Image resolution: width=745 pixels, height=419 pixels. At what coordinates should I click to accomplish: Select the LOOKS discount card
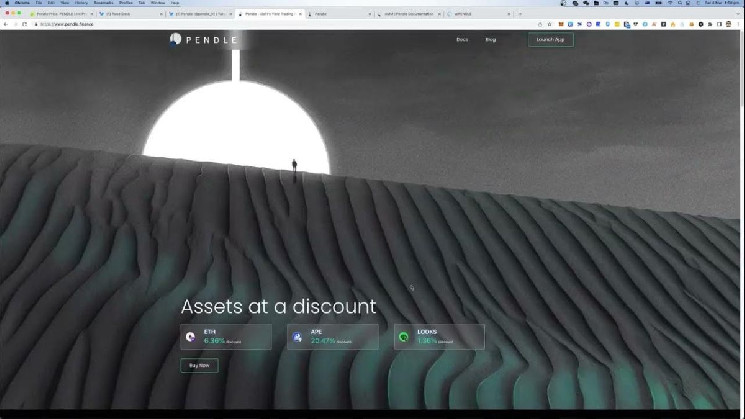(439, 337)
